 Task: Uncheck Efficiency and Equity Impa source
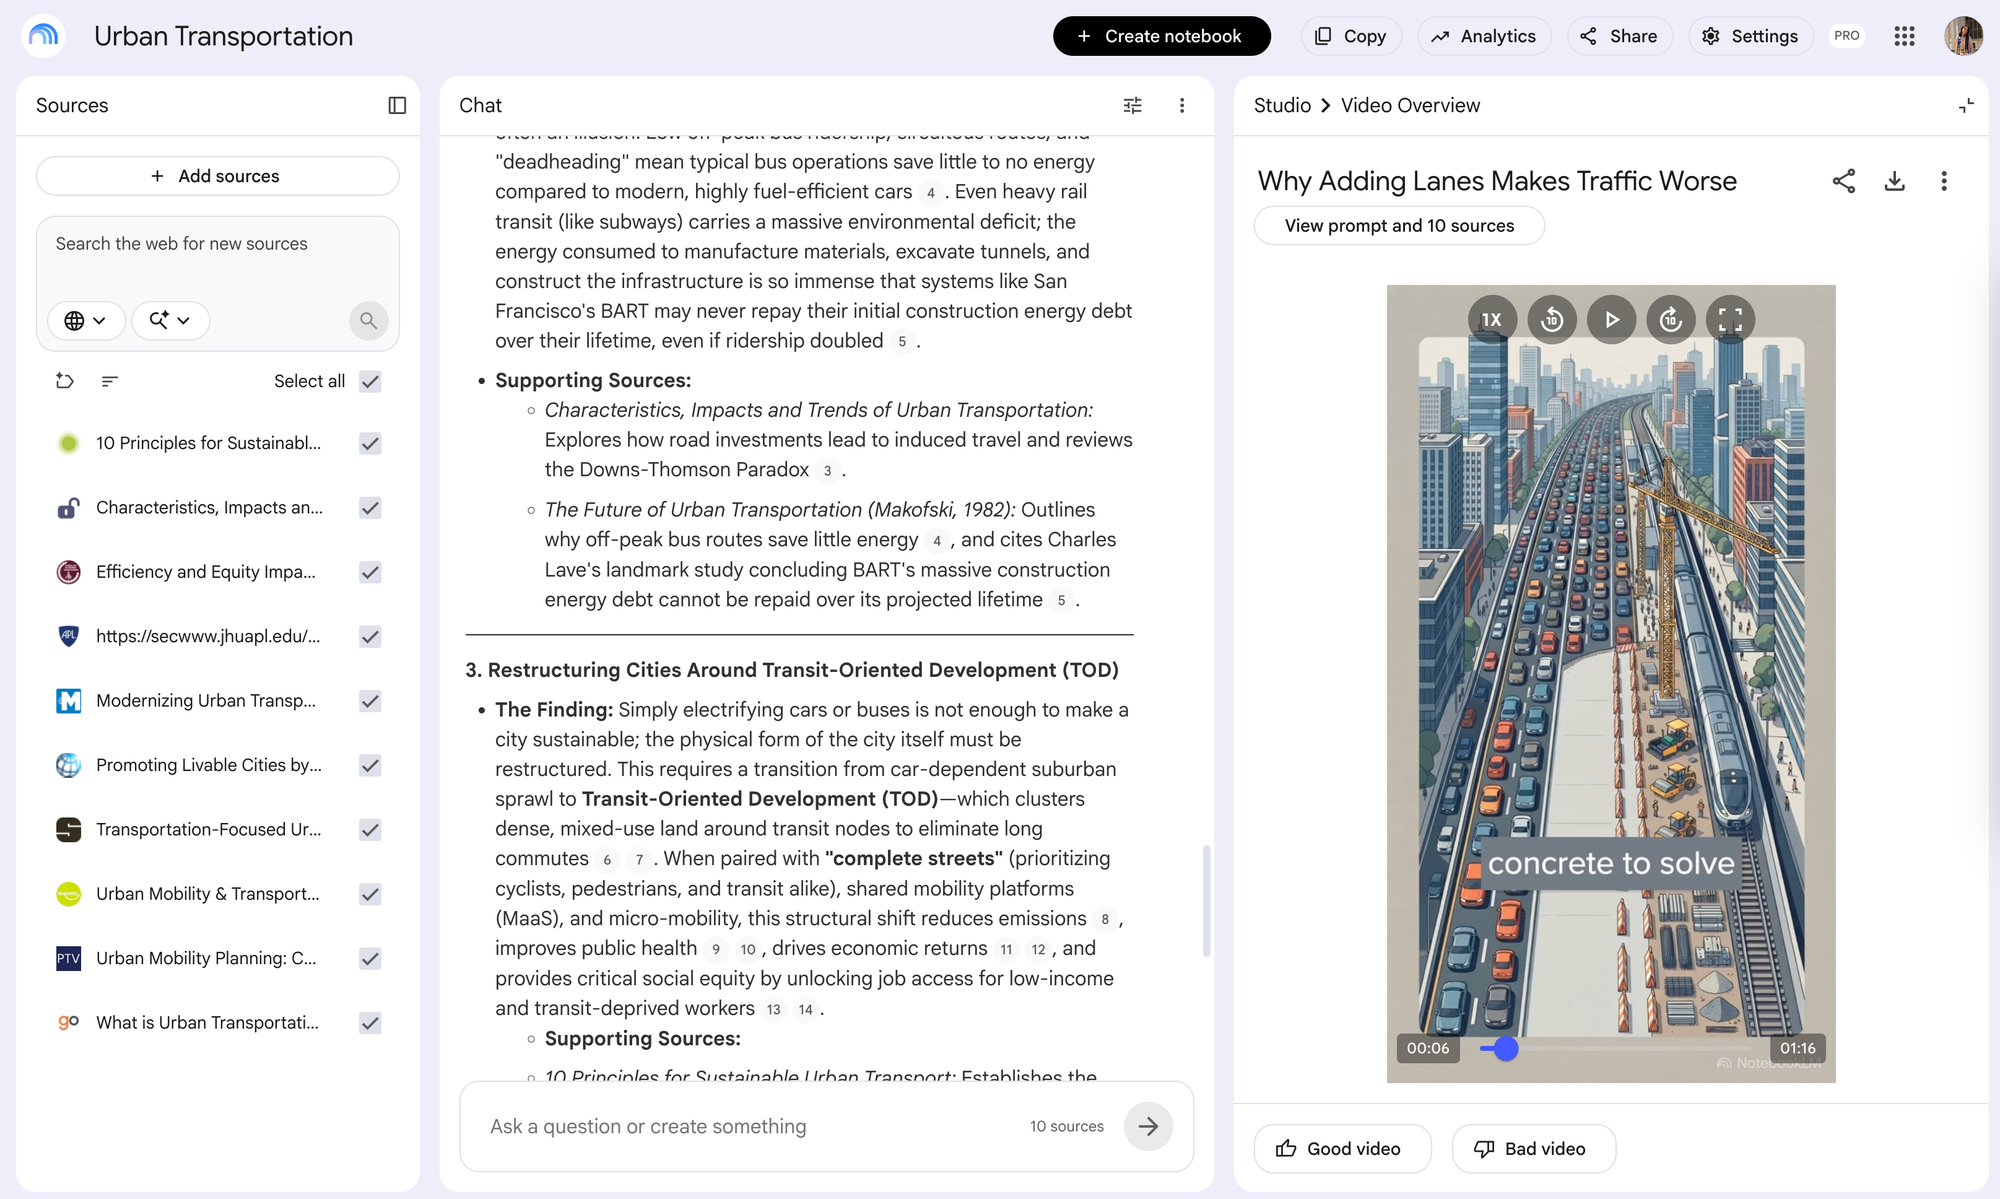click(370, 572)
